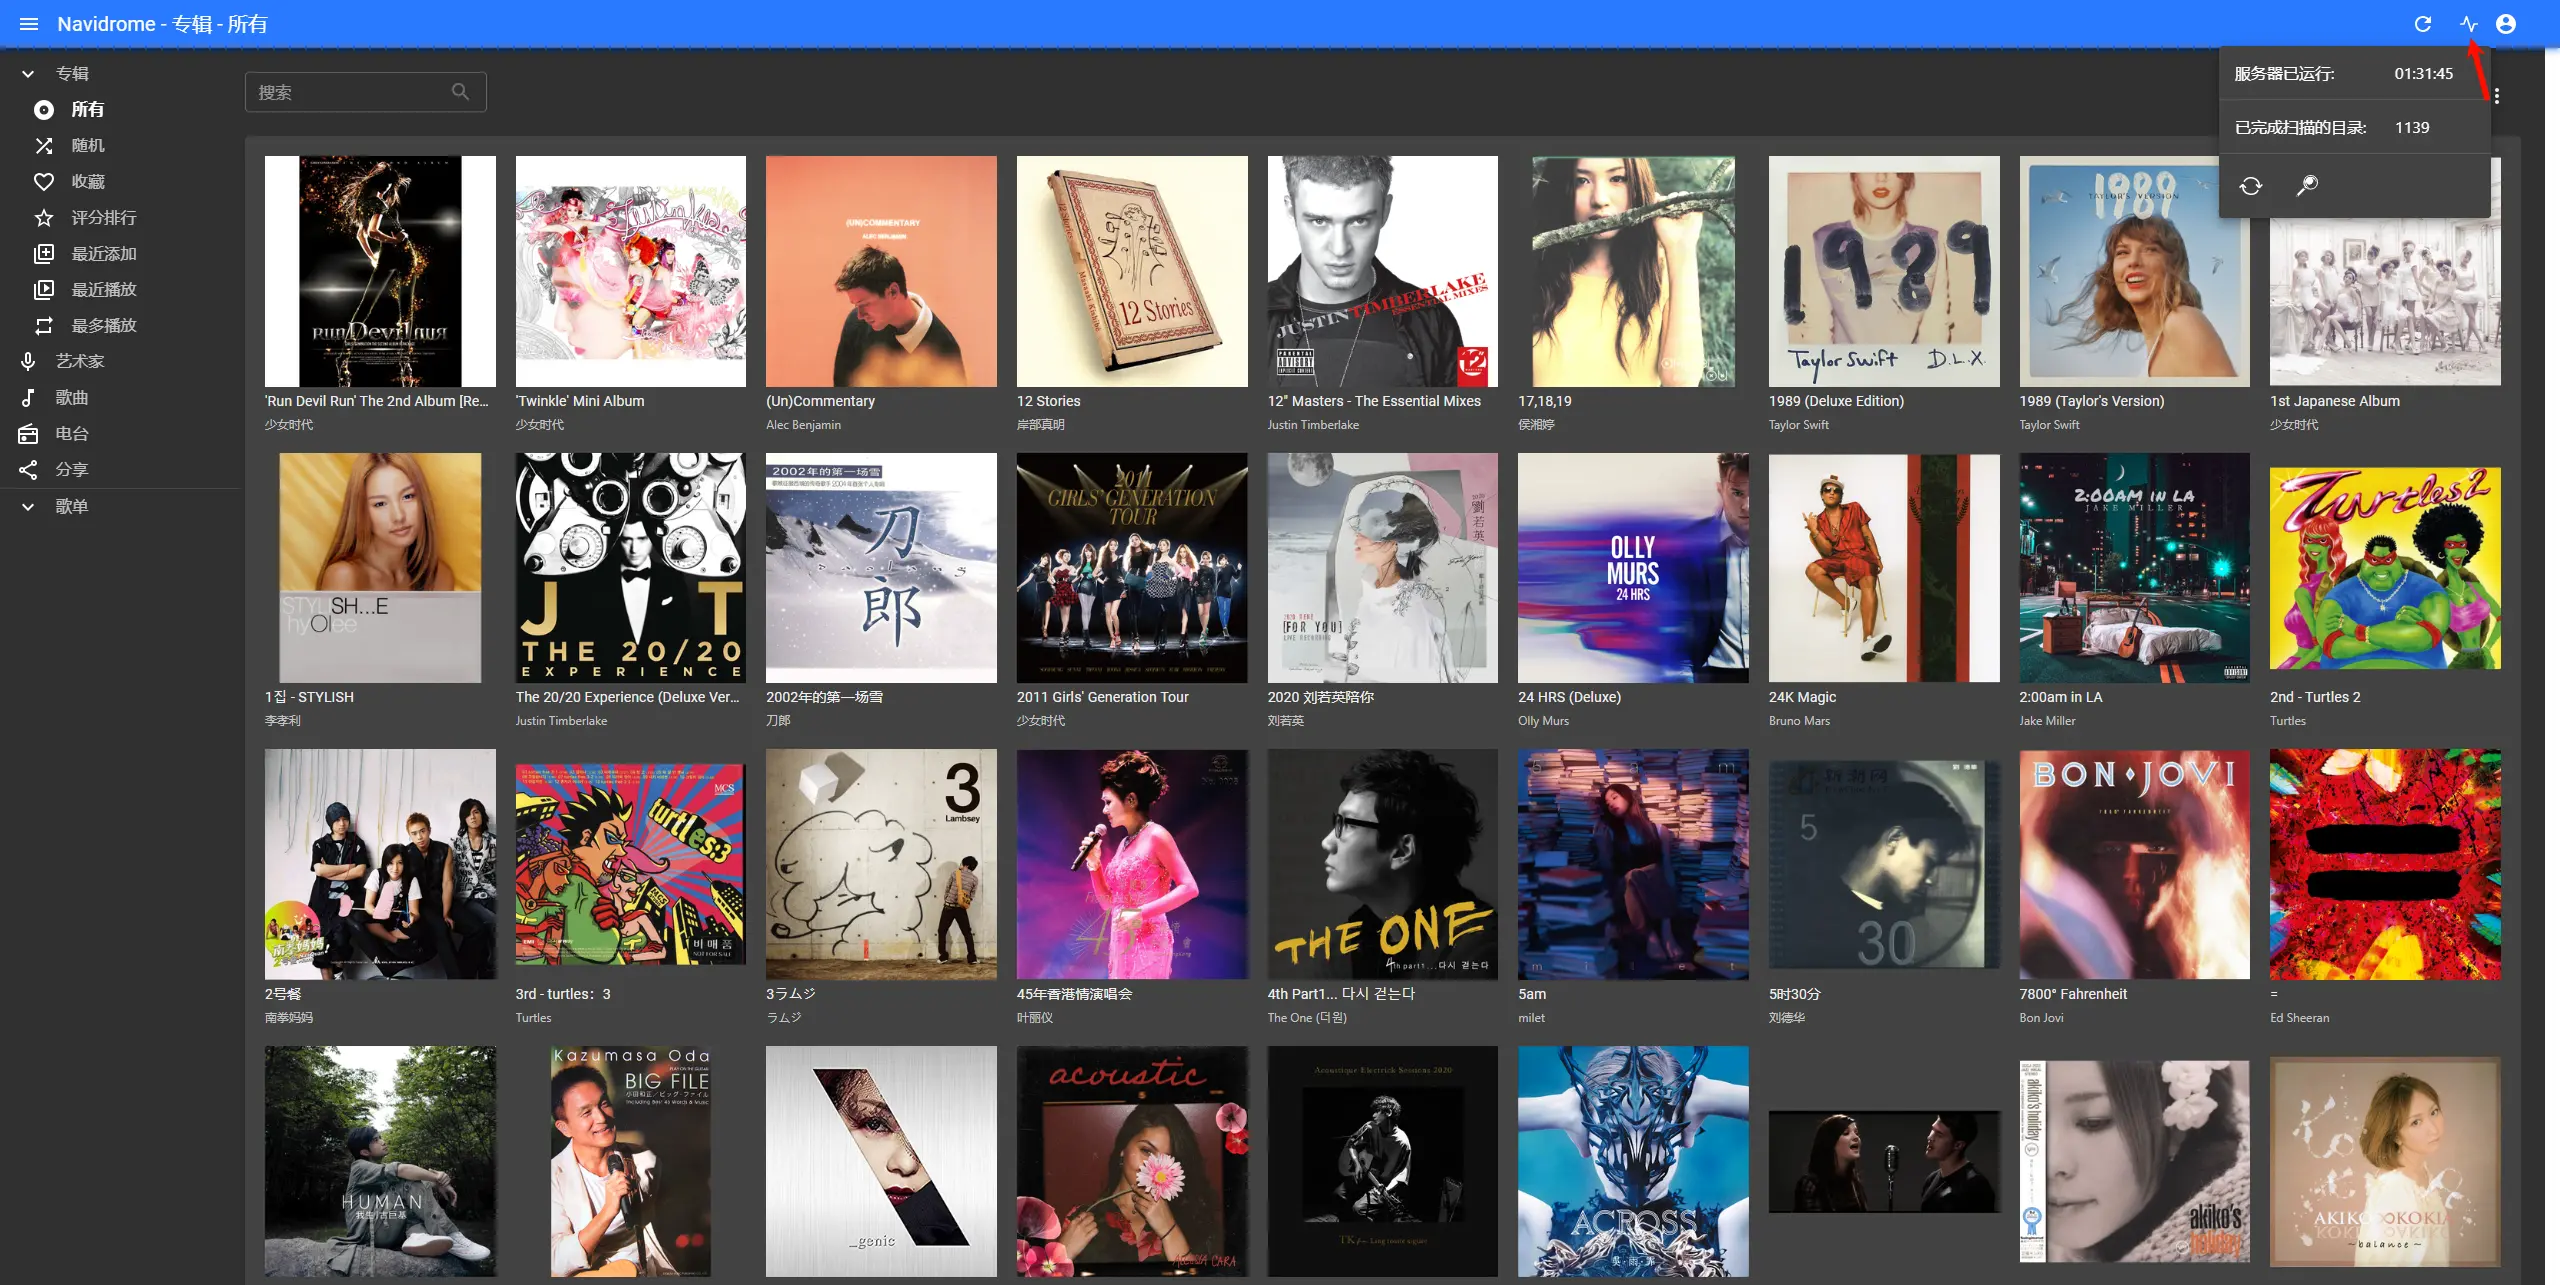Open the three-dot more options menu
This screenshot has height=1285, width=2560.
2497,96
